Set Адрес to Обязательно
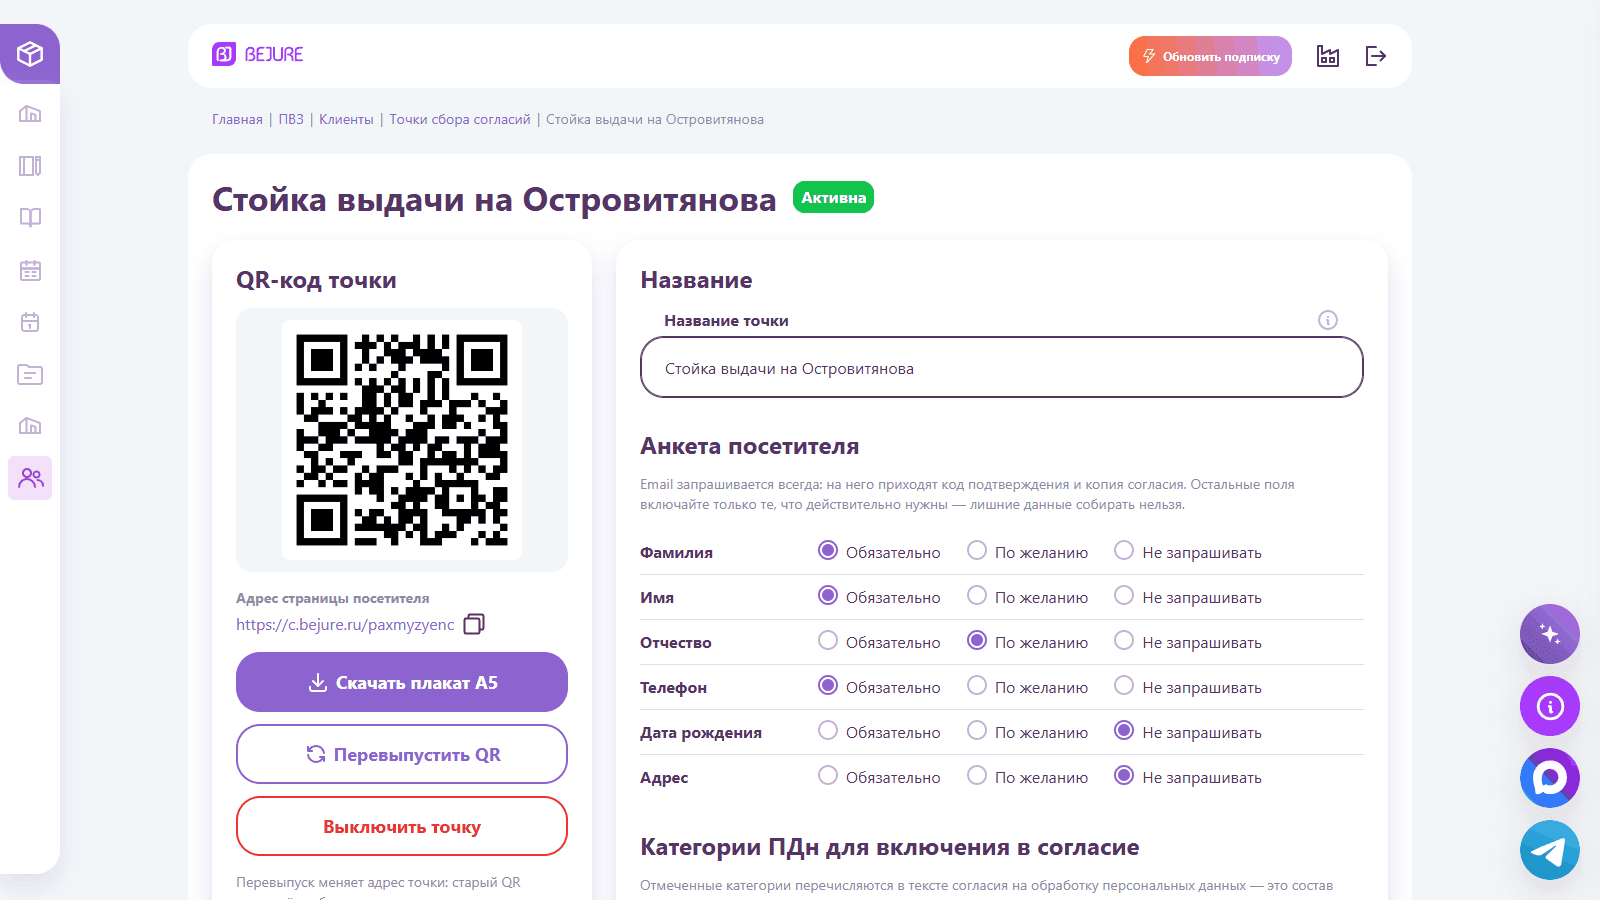1600x900 pixels. (828, 775)
